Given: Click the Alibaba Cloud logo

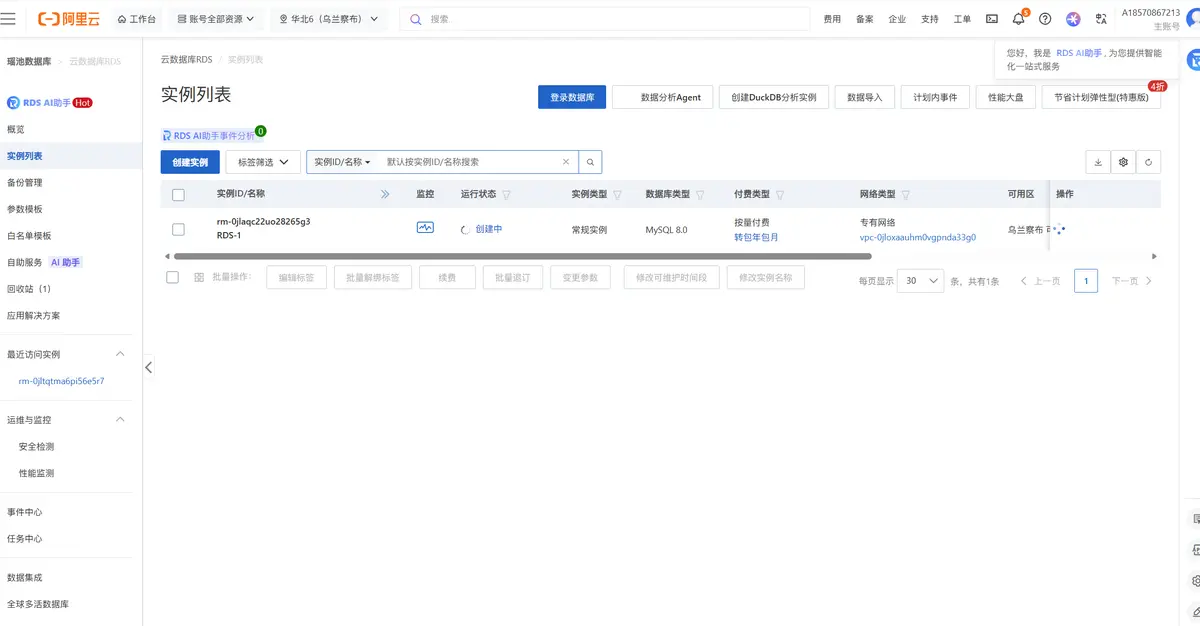Looking at the screenshot, I should coord(68,19).
